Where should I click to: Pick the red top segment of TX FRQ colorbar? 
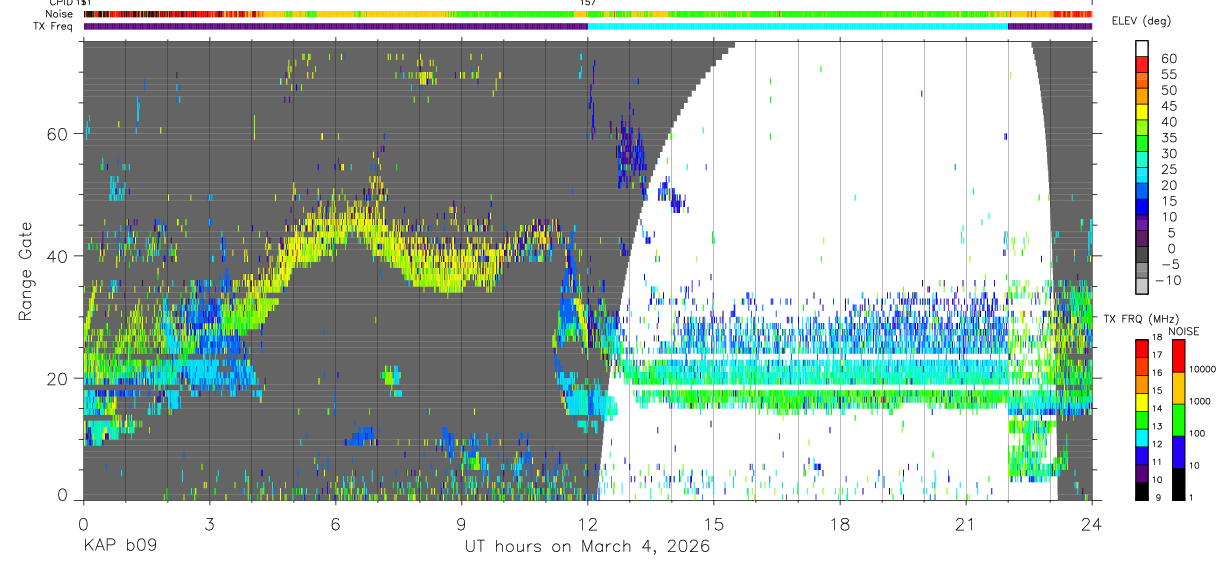(1142, 347)
